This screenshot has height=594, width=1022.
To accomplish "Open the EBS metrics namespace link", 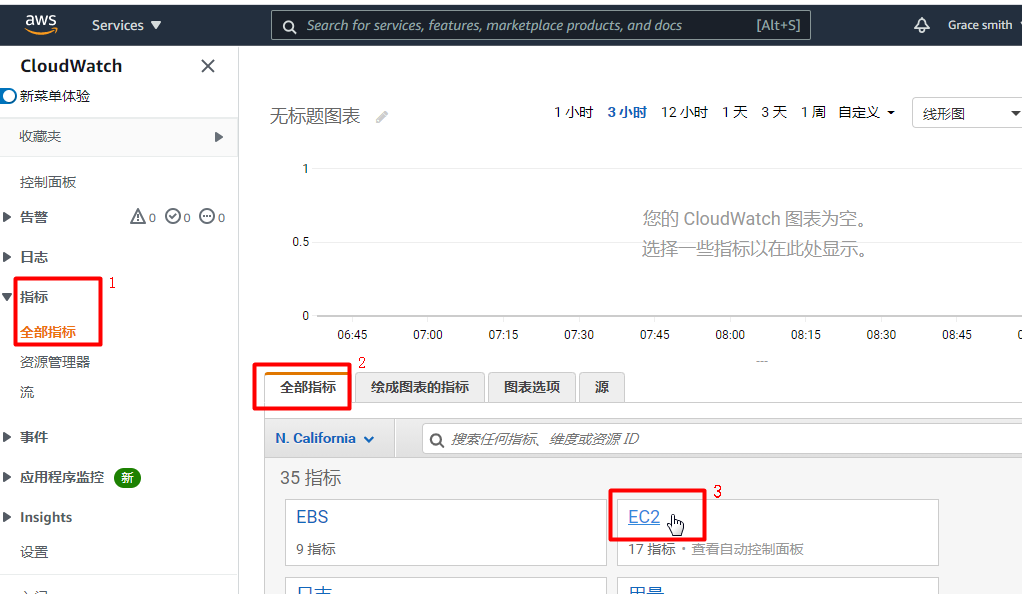I will pos(312,517).
